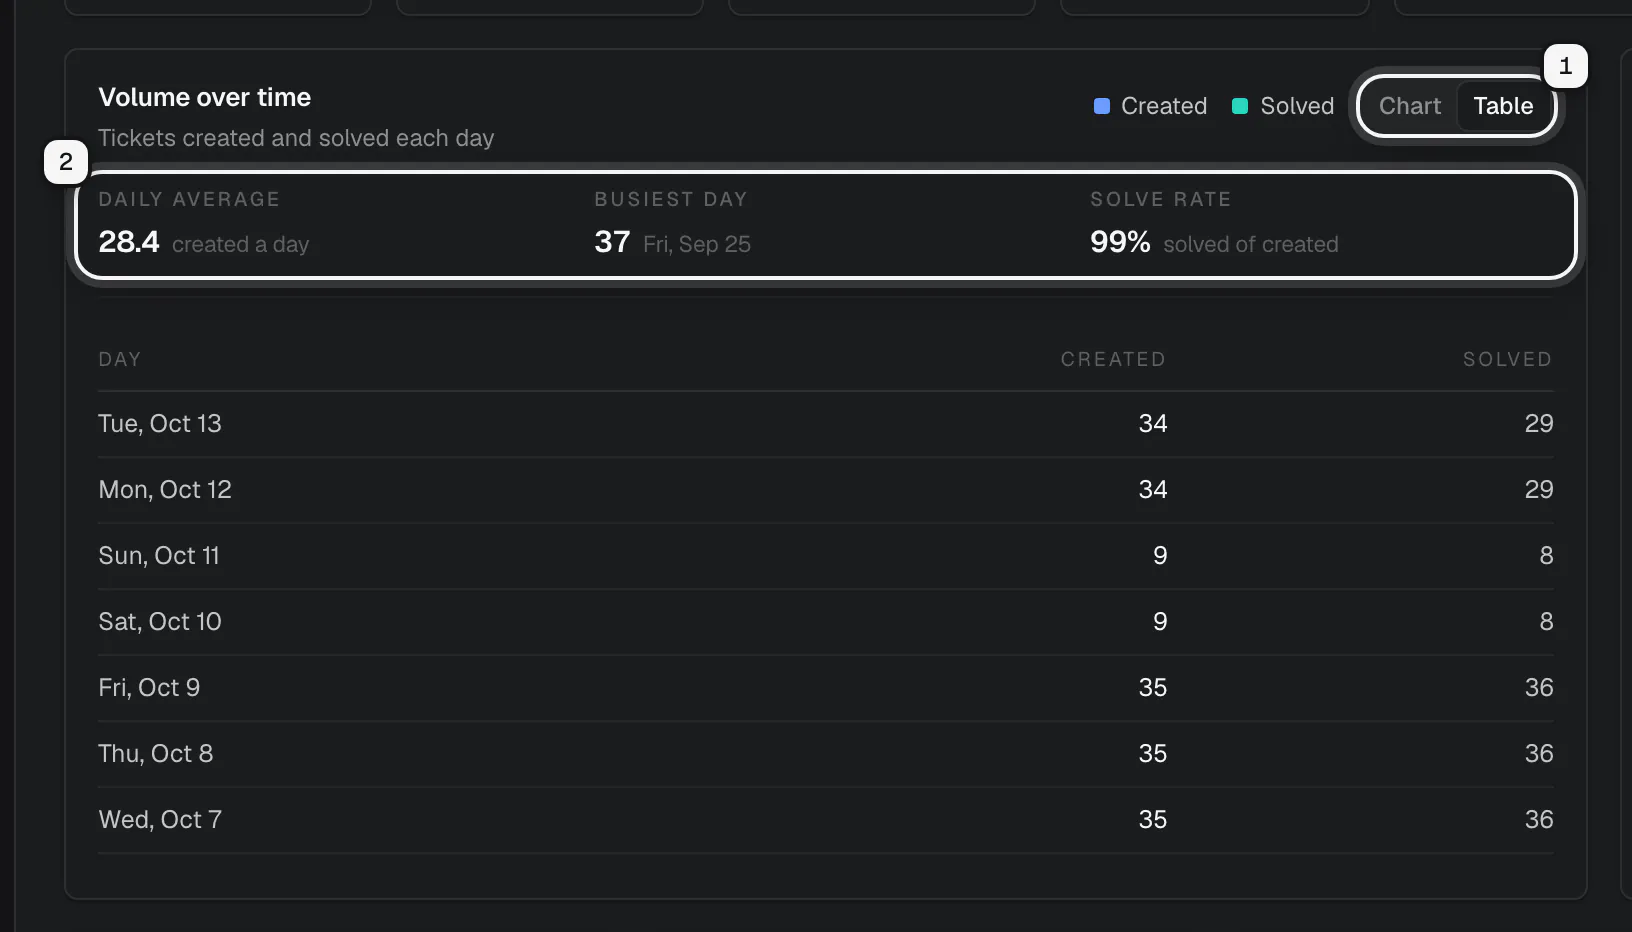Select the Fri, Oct 9 row
The height and width of the screenshot is (932, 1632).
pos(826,688)
